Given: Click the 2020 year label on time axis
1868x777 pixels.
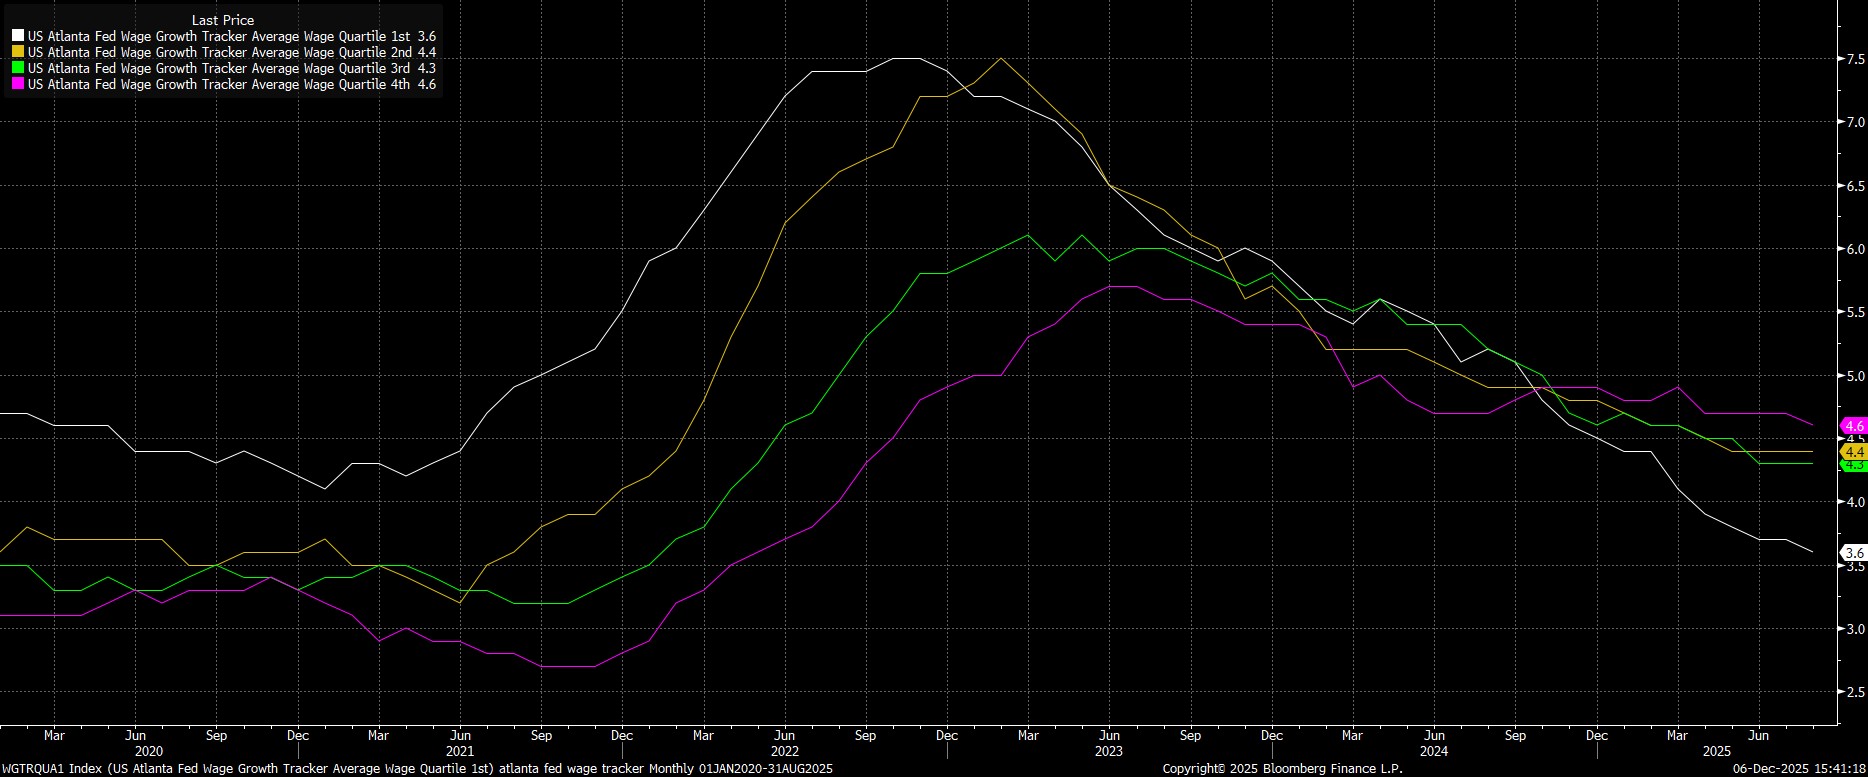Looking at the screenshot, I should tap(148, 751).
